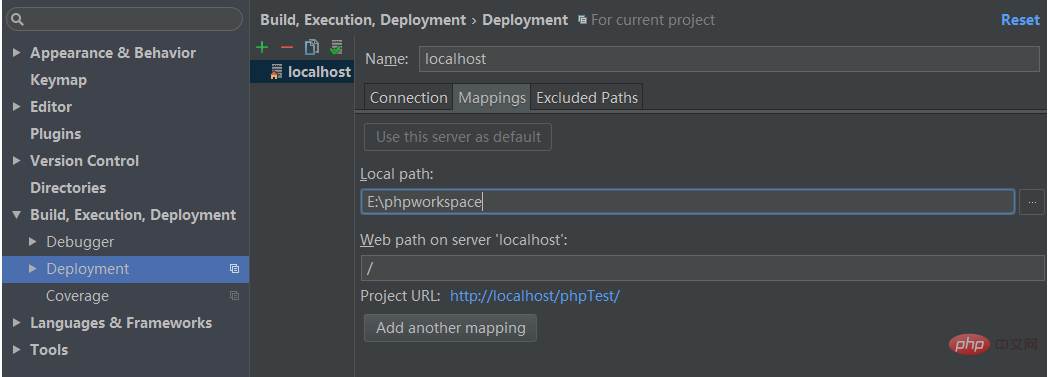
Task: Open the Excluded Paths tab
Action: (x=587, y=98)
